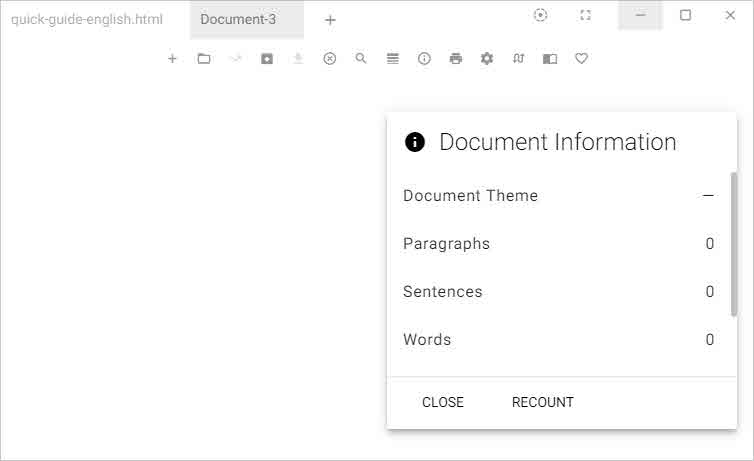Click the open book reading icon

coord(550,59)
